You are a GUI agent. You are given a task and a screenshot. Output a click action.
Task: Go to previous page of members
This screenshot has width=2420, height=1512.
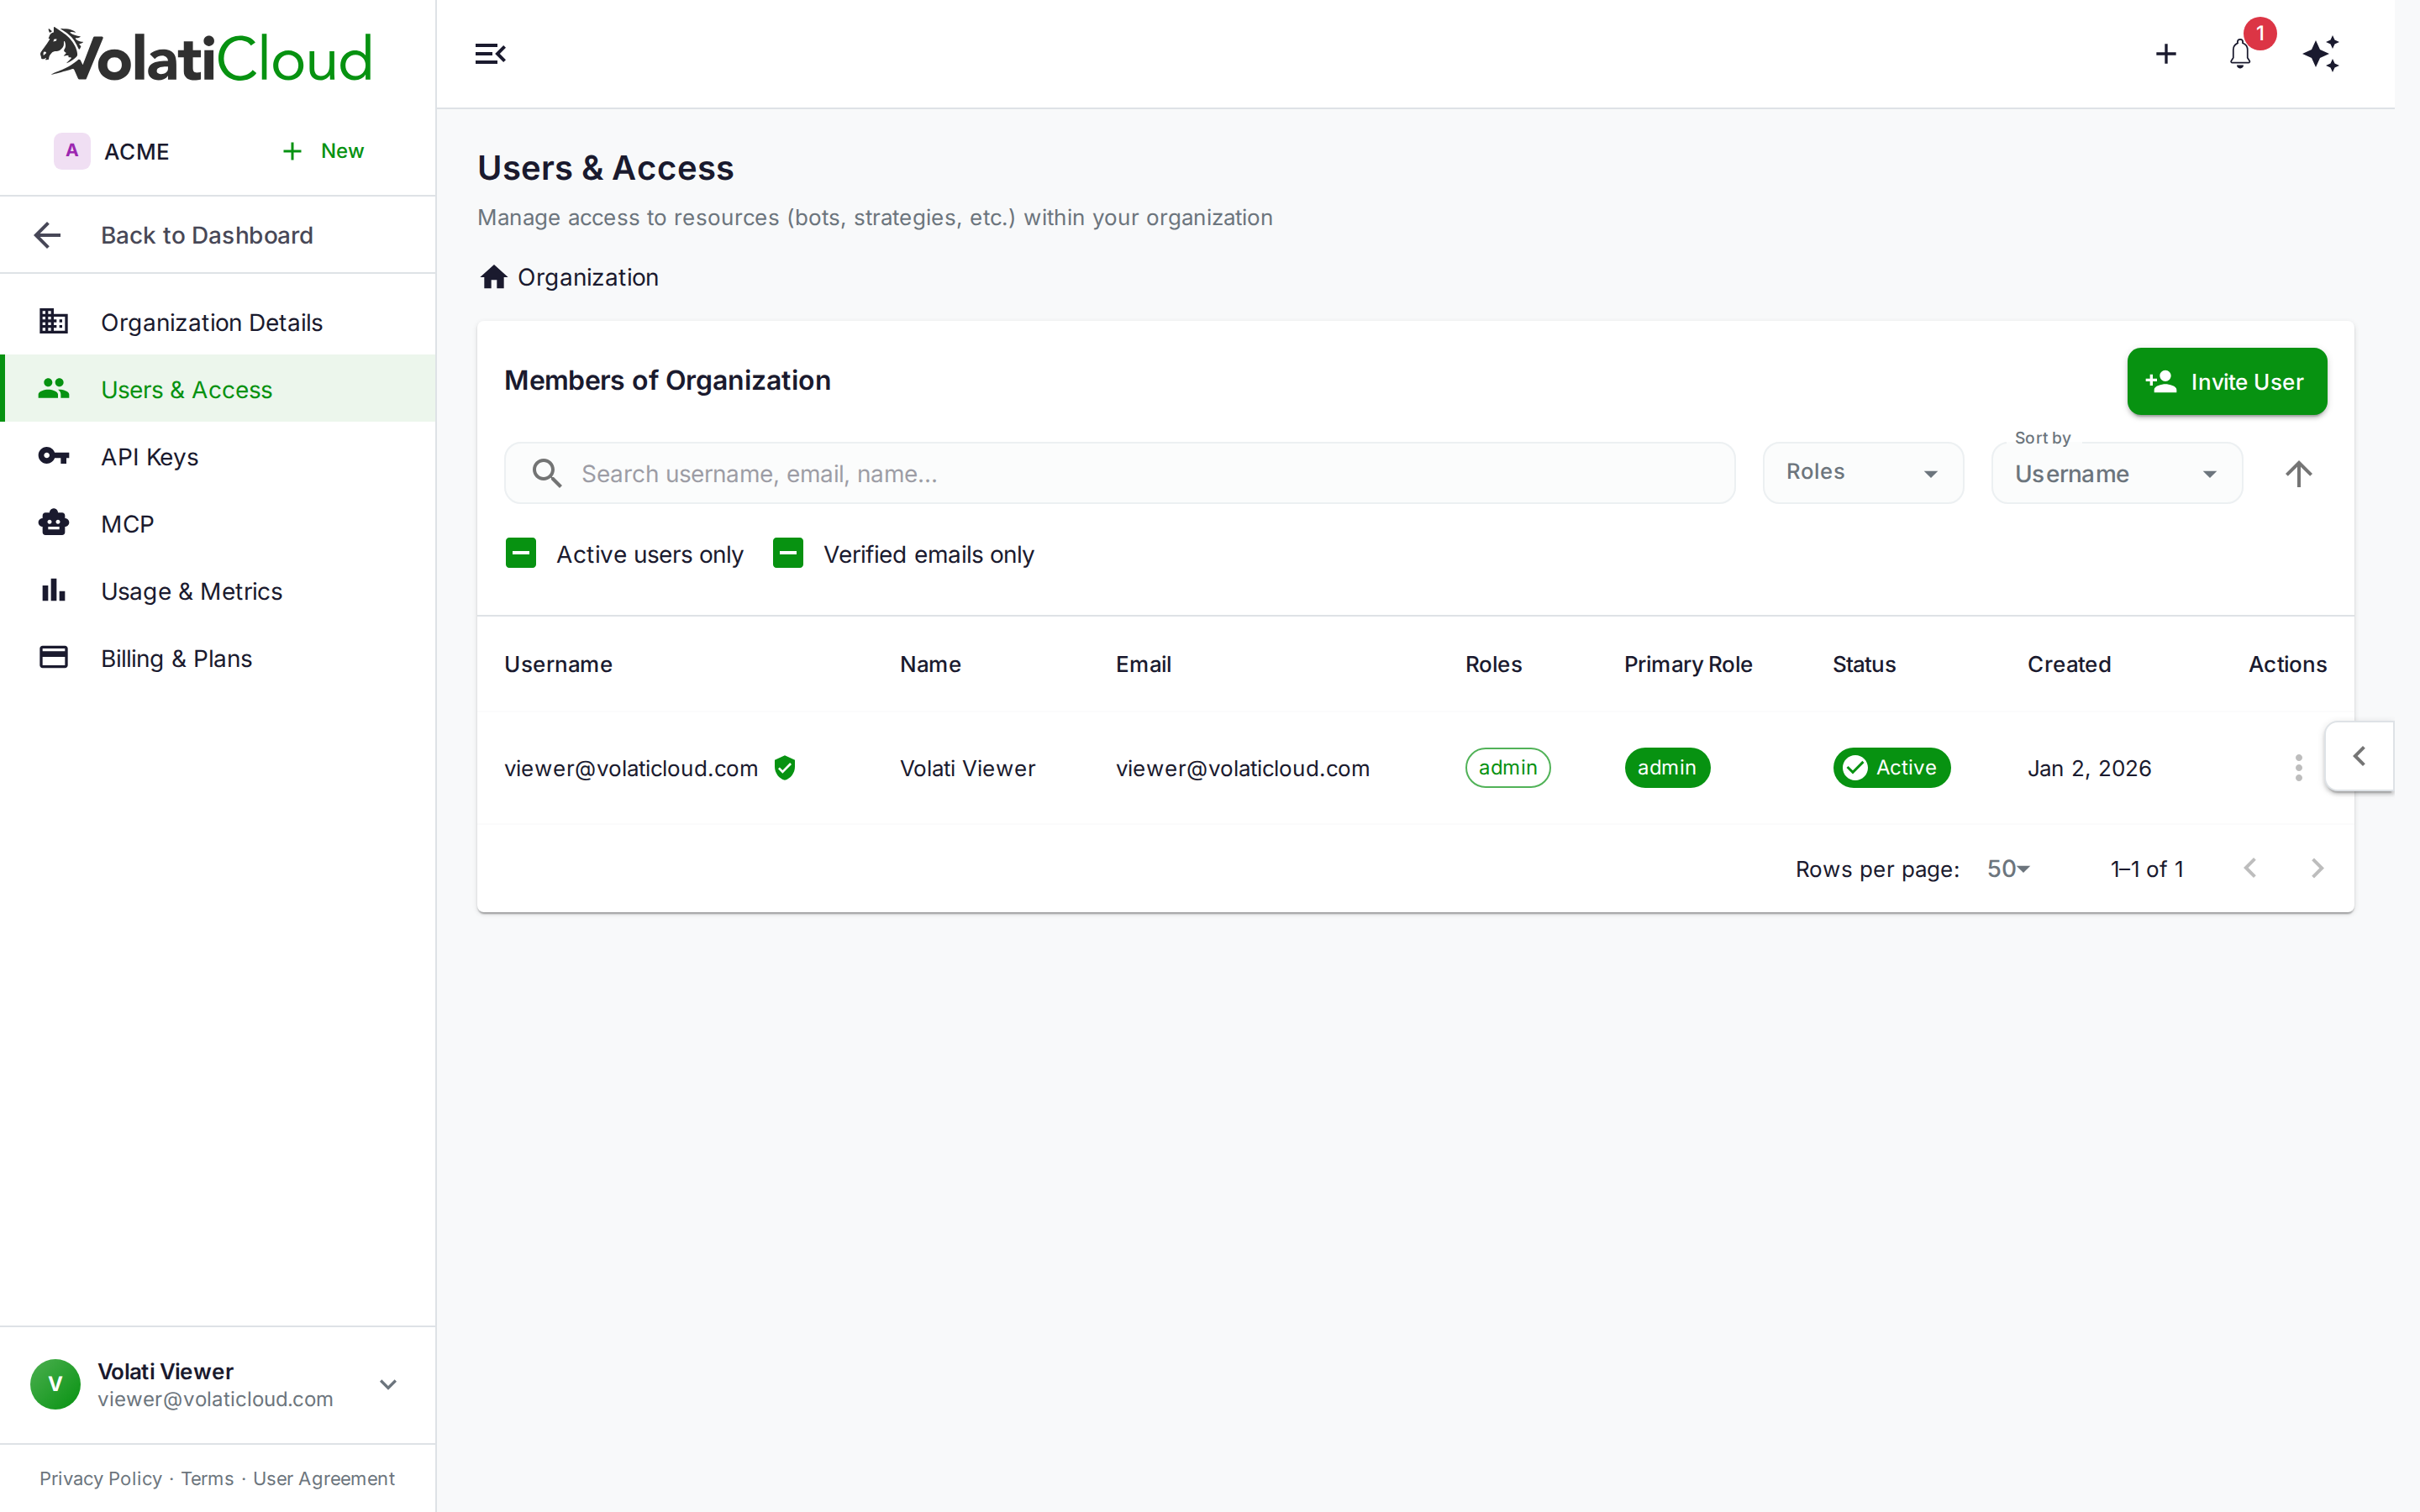[2250, 868]
